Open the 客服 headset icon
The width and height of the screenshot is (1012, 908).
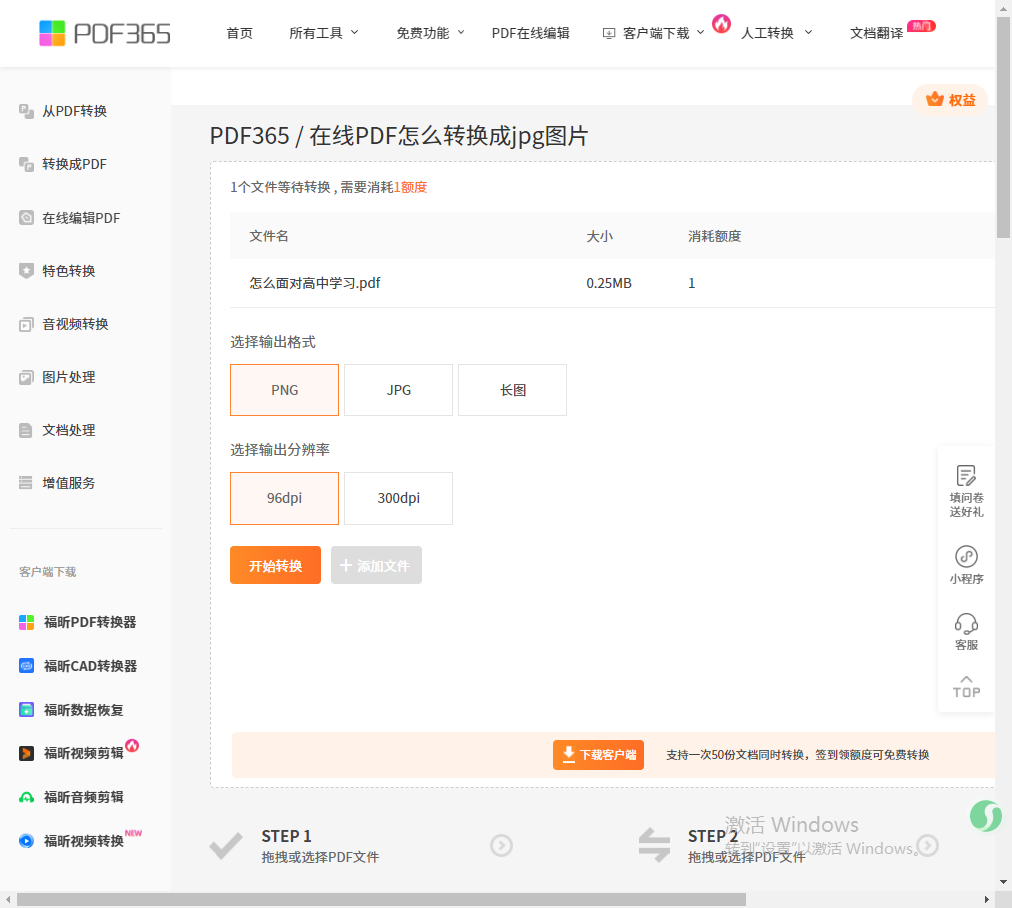966,624
